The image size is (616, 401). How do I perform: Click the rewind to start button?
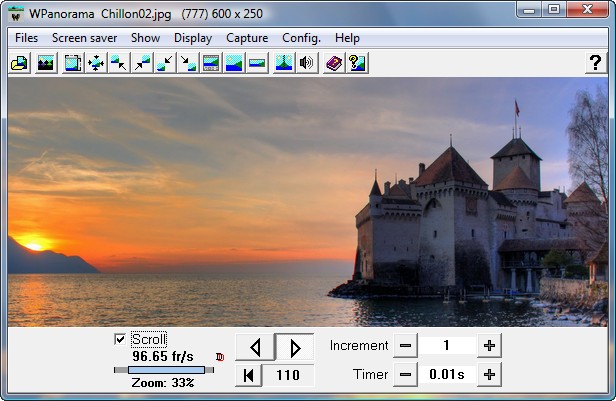247,376
